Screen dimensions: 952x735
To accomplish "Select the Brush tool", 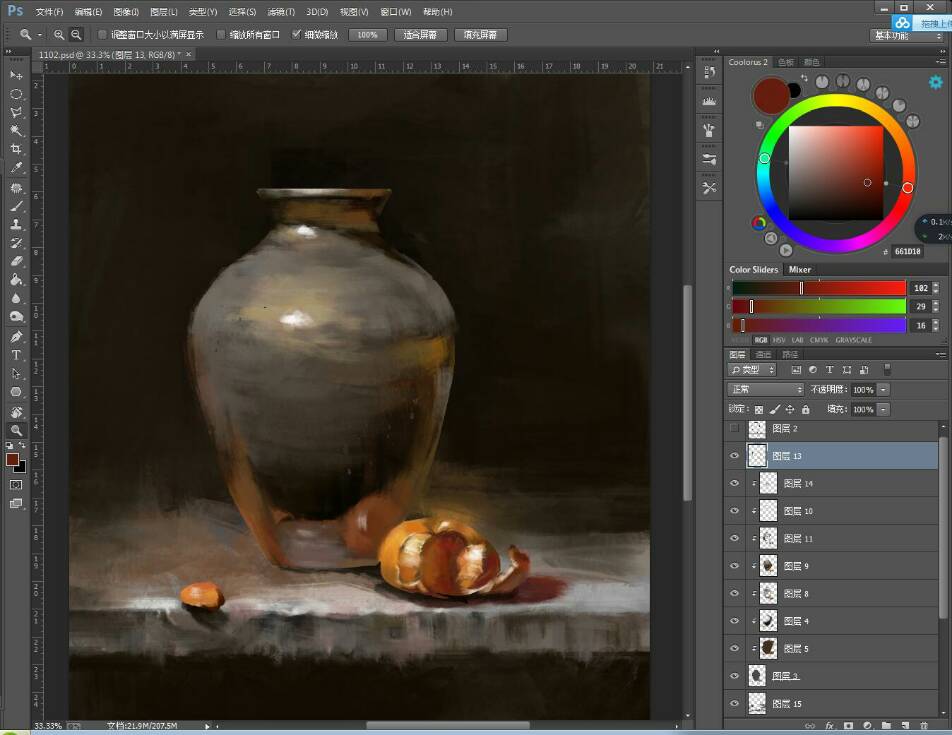I will click(x=16, y=206).
